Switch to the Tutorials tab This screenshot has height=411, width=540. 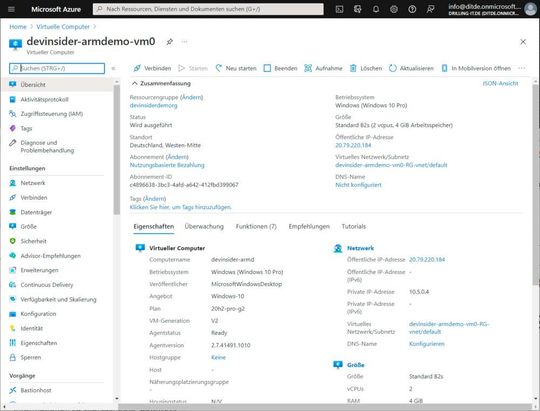tap(354, 227)
